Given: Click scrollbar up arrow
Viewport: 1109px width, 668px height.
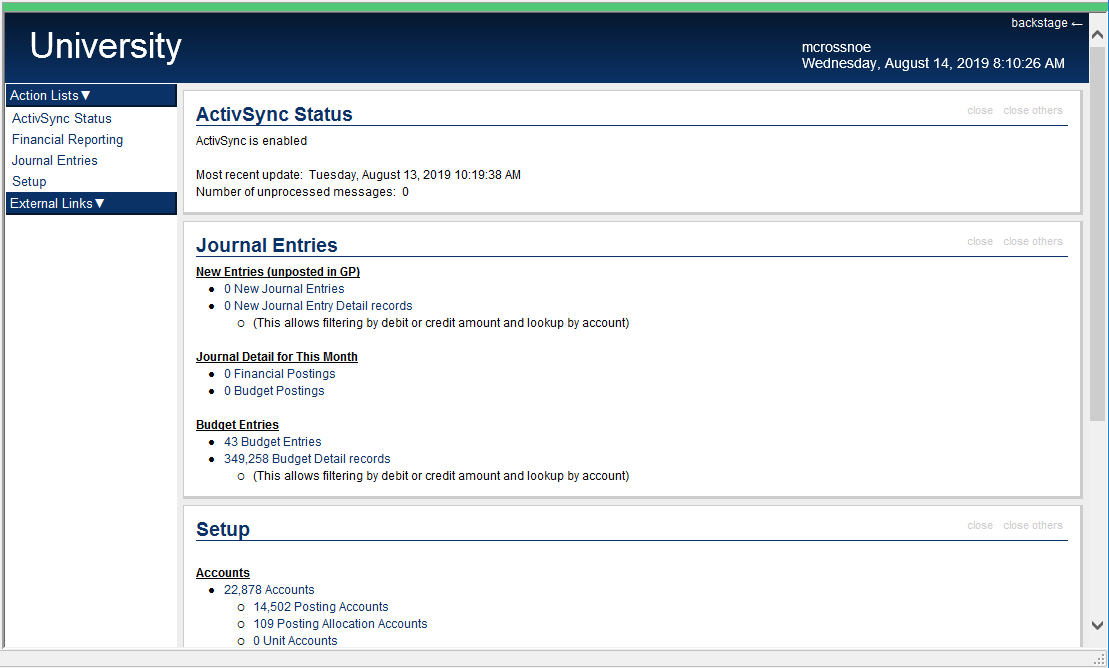Looking at the screenshot, I should [1097, 35].
